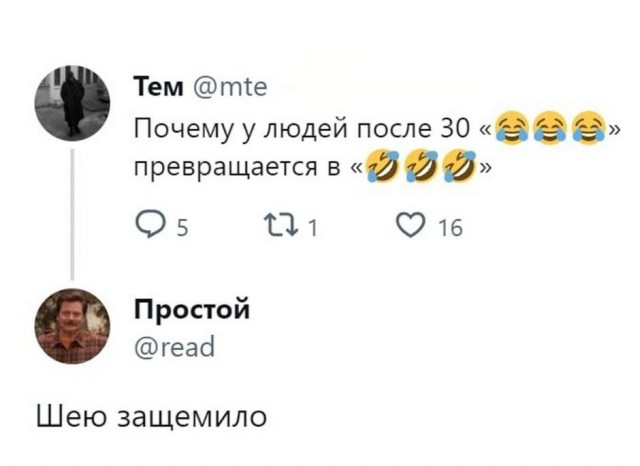Click the like count number 16
The height and width of the screenshot is (466, 640).
click(451, 229)
